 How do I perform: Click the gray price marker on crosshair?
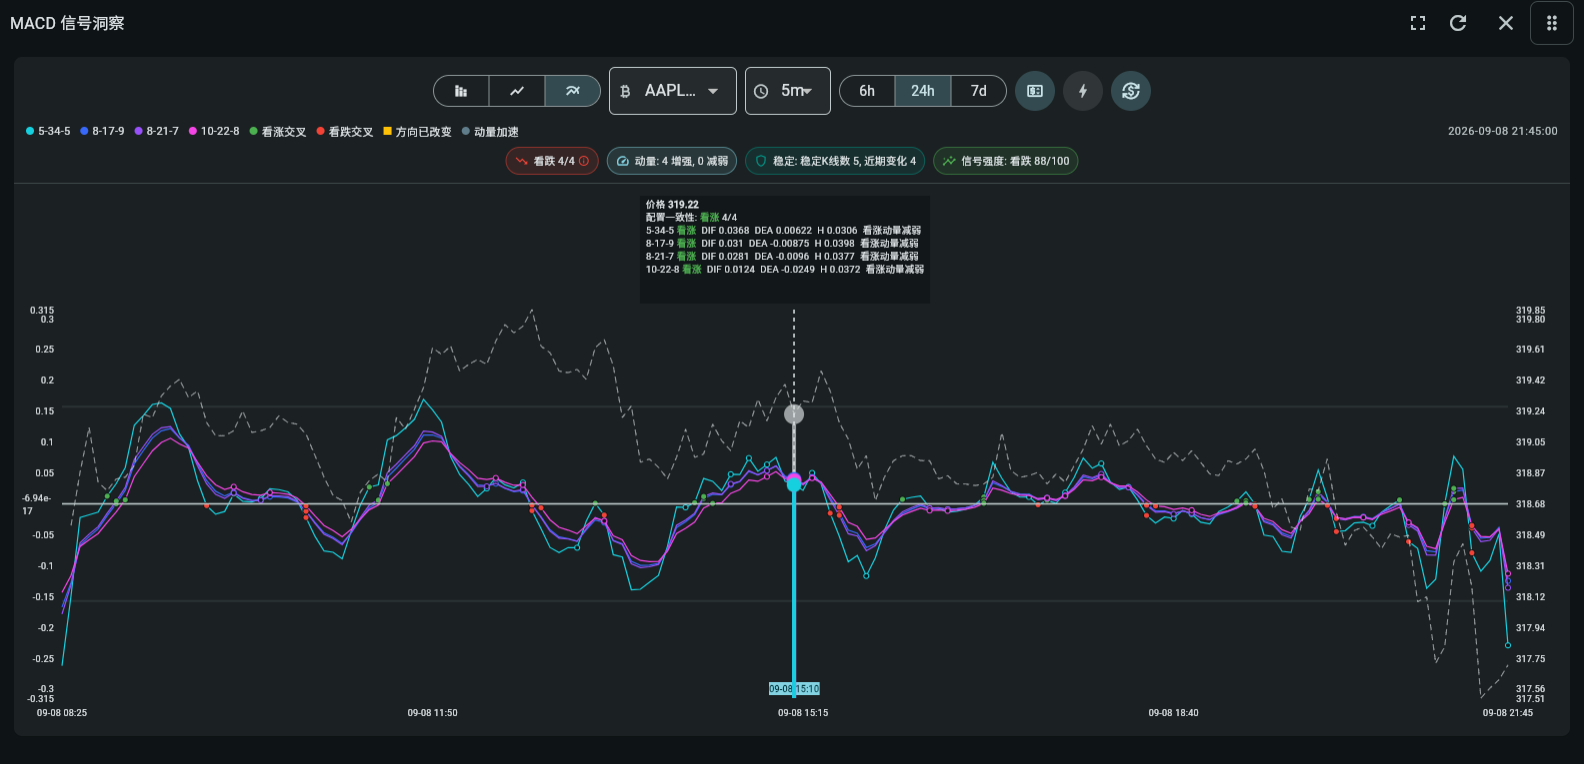tap(794, 414)
